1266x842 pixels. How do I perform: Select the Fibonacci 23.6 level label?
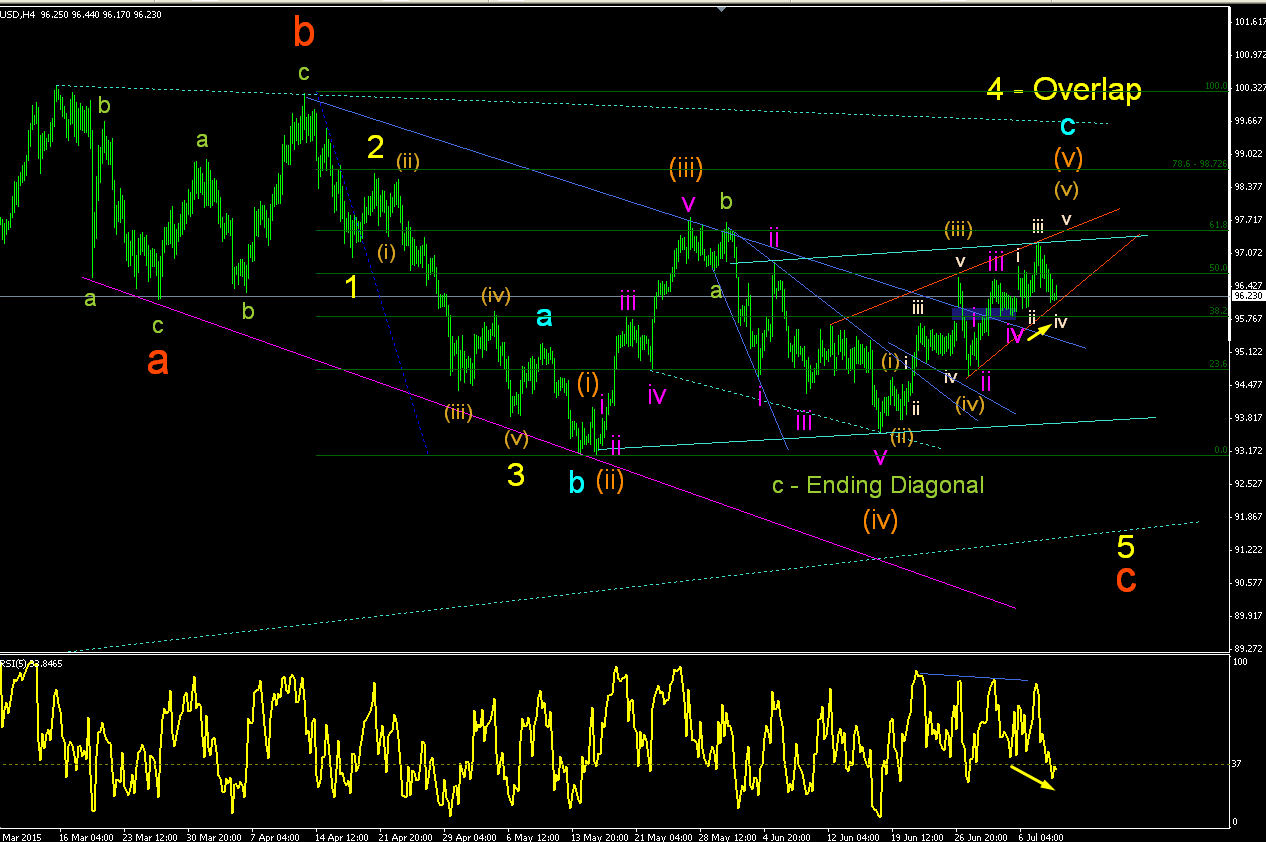tap(1219, 364)
